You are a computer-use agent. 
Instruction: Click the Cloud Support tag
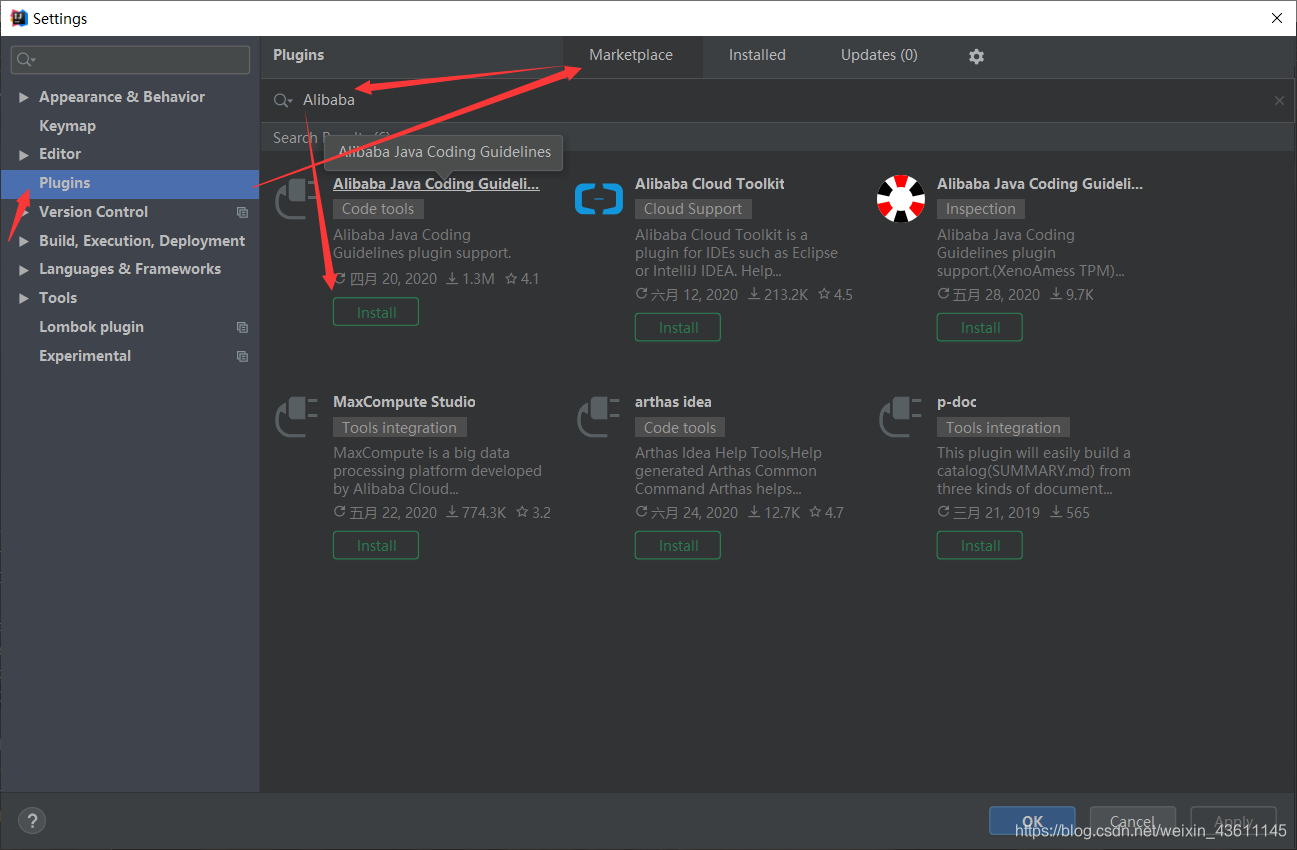point(693,209)
